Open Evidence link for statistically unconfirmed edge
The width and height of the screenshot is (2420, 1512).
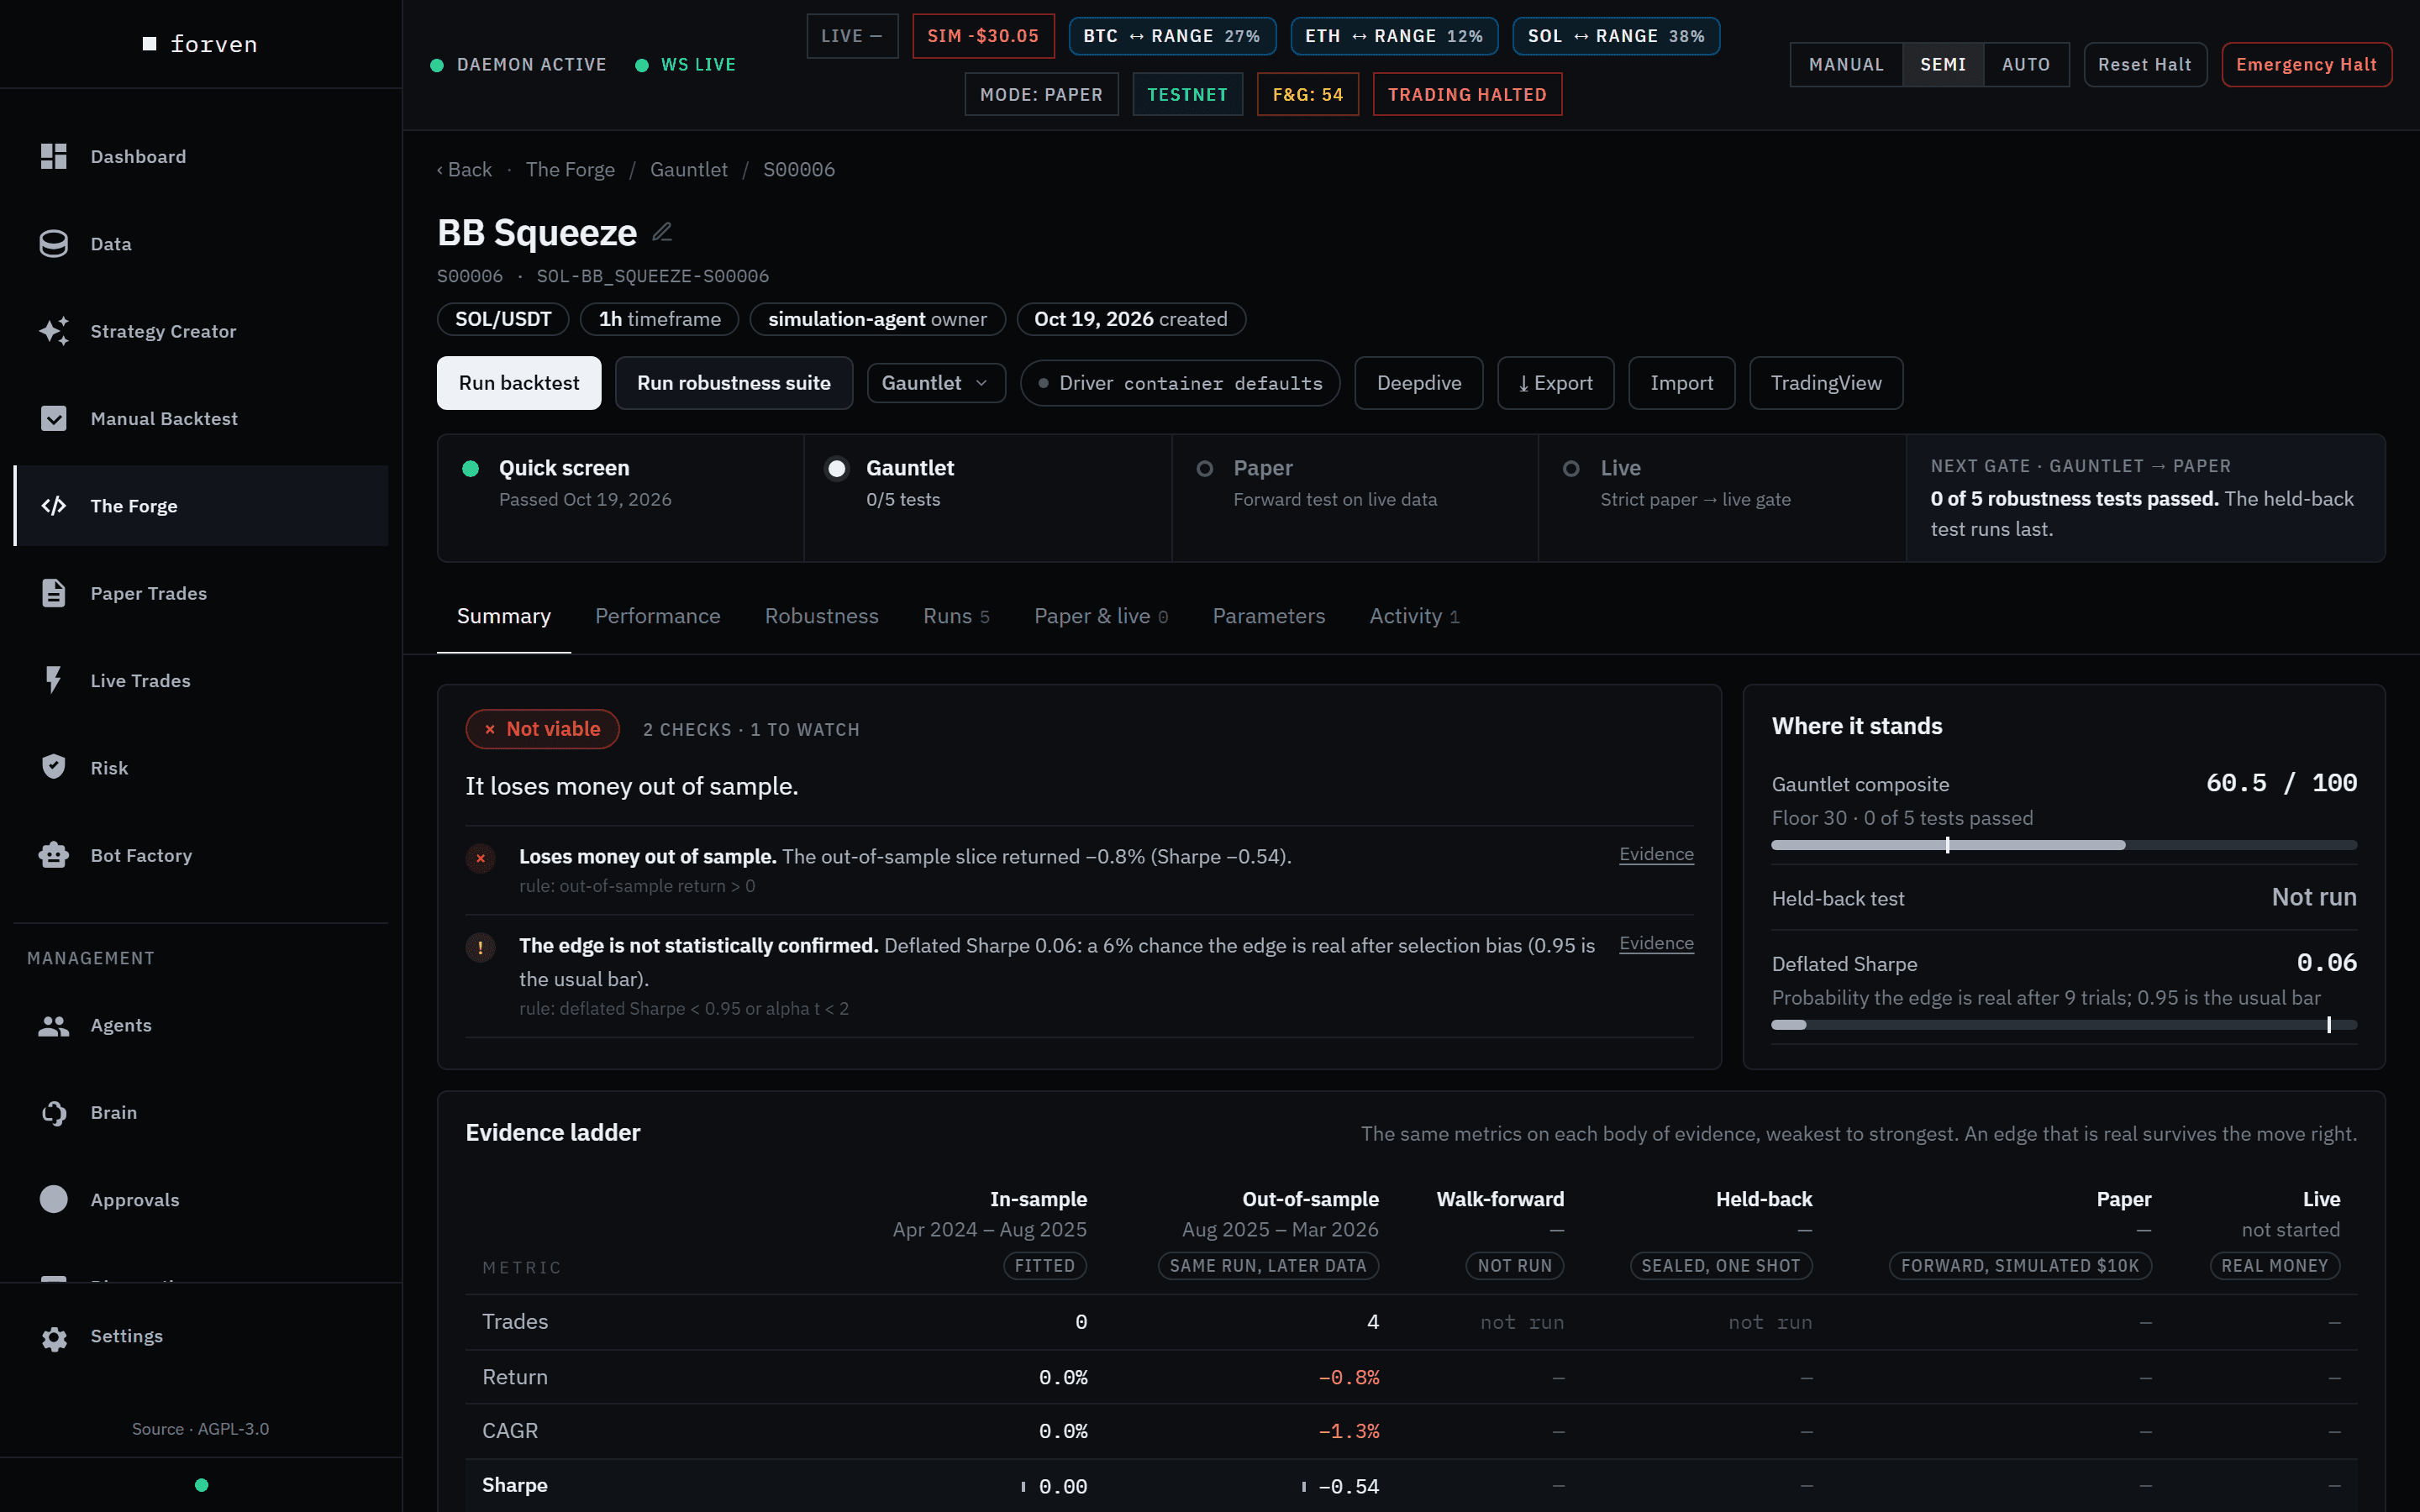(1656, 943)
